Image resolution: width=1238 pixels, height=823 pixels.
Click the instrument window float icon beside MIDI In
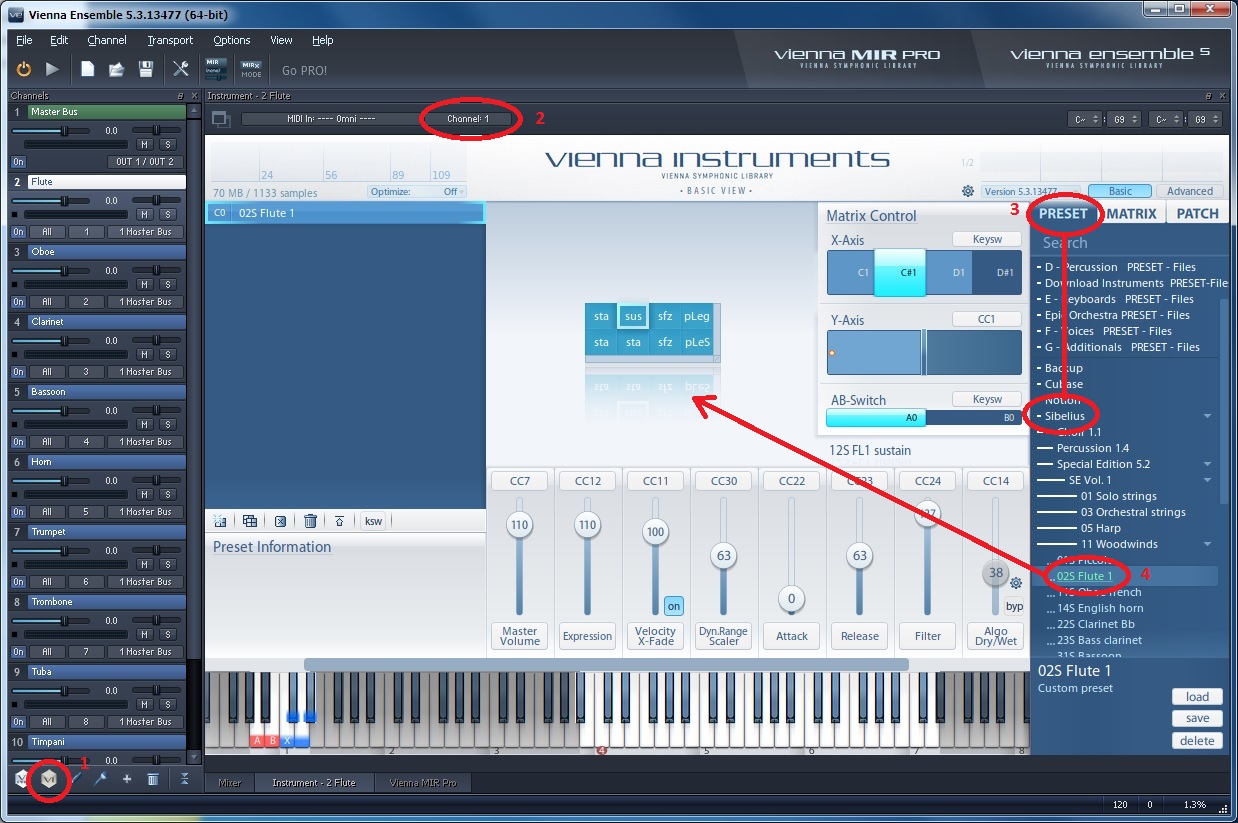tap(221, 119)
